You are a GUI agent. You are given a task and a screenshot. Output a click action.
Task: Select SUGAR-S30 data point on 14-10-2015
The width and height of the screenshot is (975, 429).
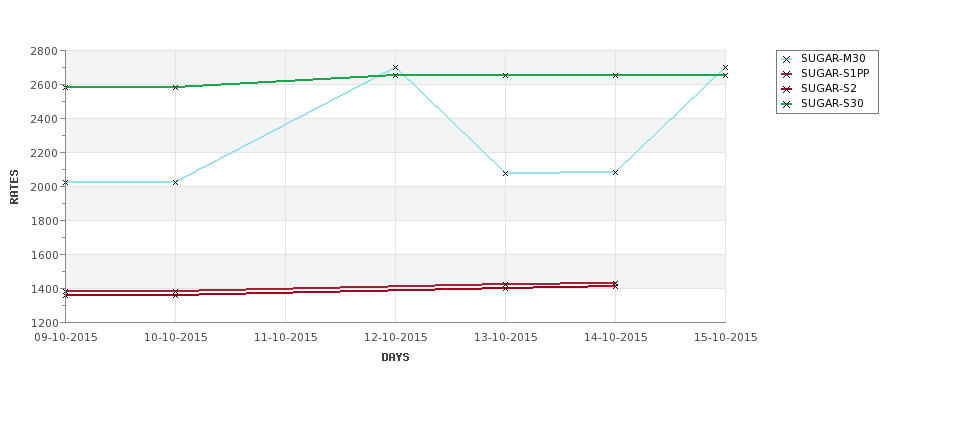click(x=616, y=75)
